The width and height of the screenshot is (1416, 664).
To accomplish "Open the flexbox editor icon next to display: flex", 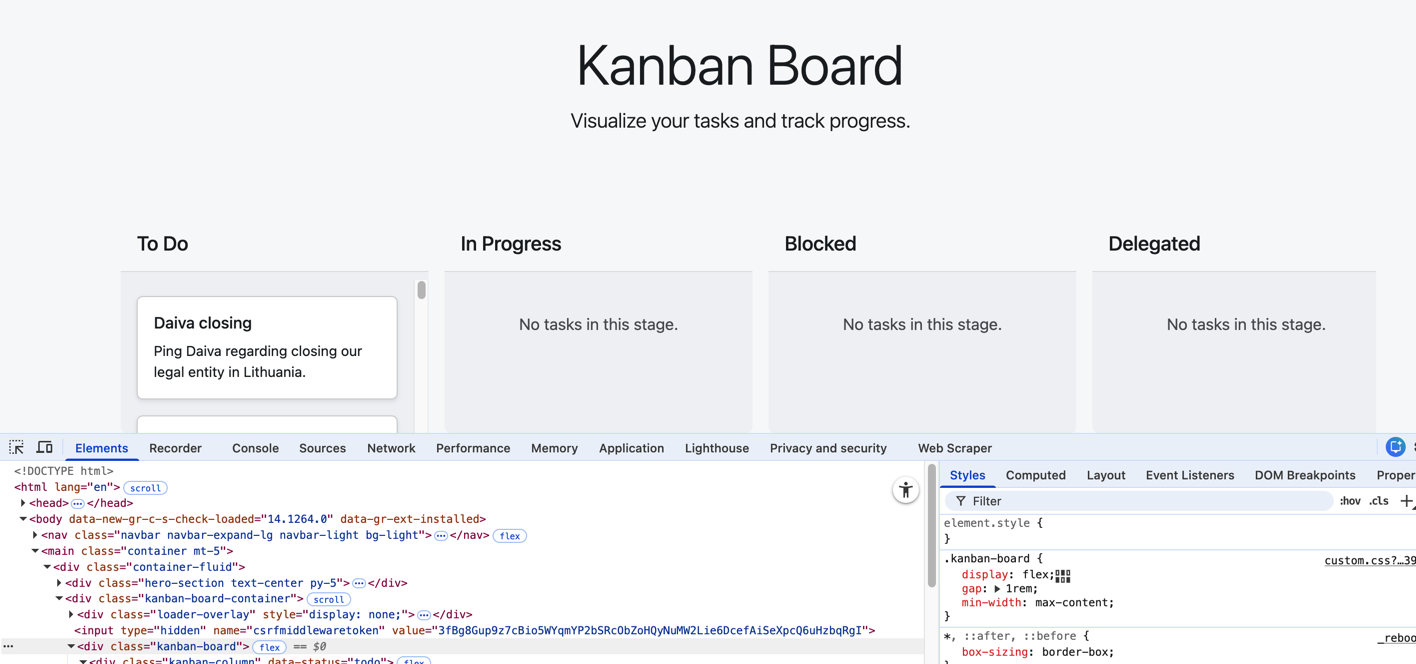I will tap(1063, 576).
